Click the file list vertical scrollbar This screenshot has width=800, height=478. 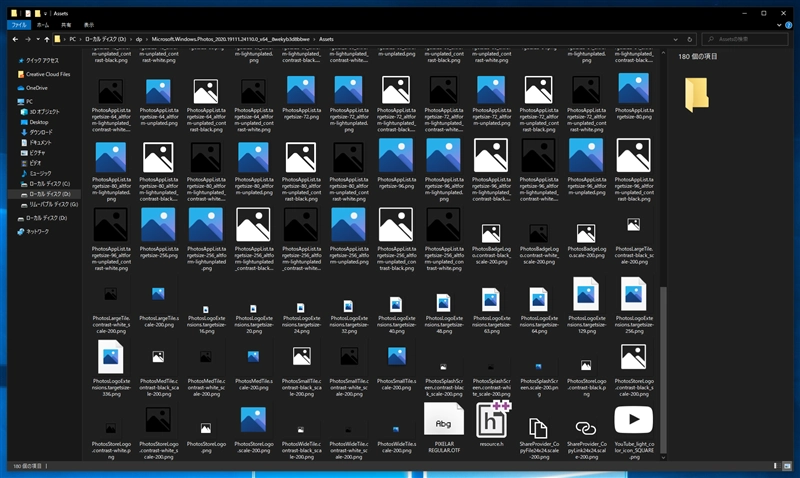point(663,369)
